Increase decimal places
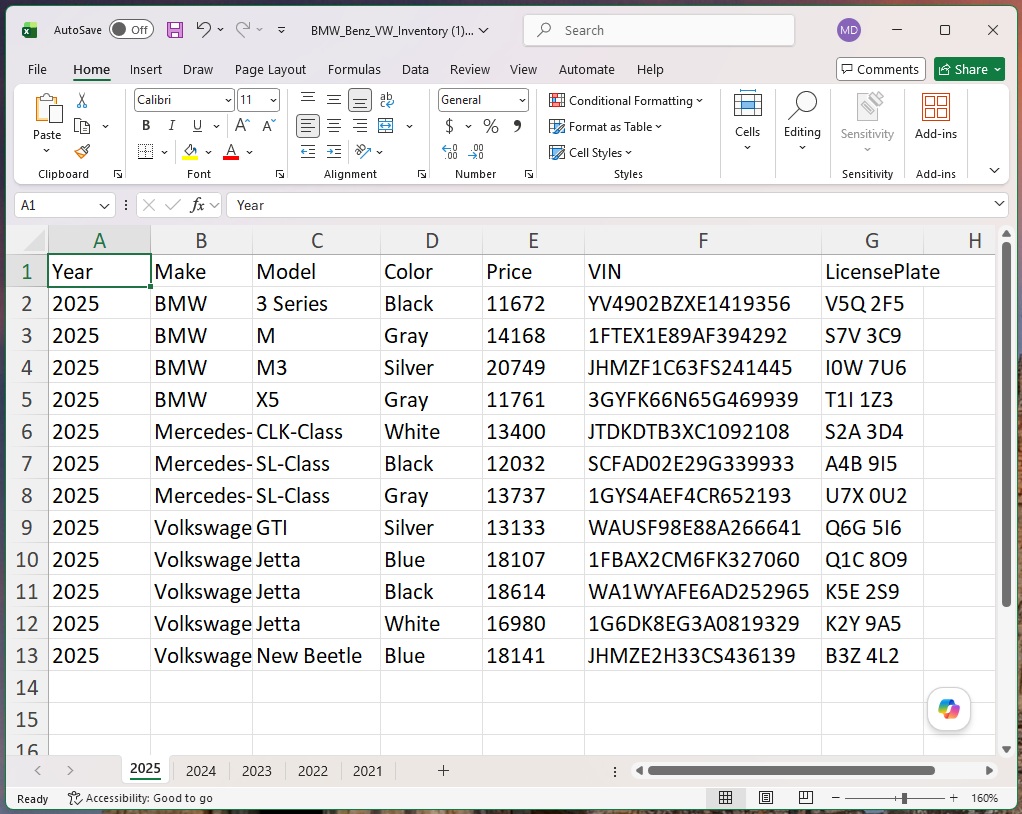 450,152
